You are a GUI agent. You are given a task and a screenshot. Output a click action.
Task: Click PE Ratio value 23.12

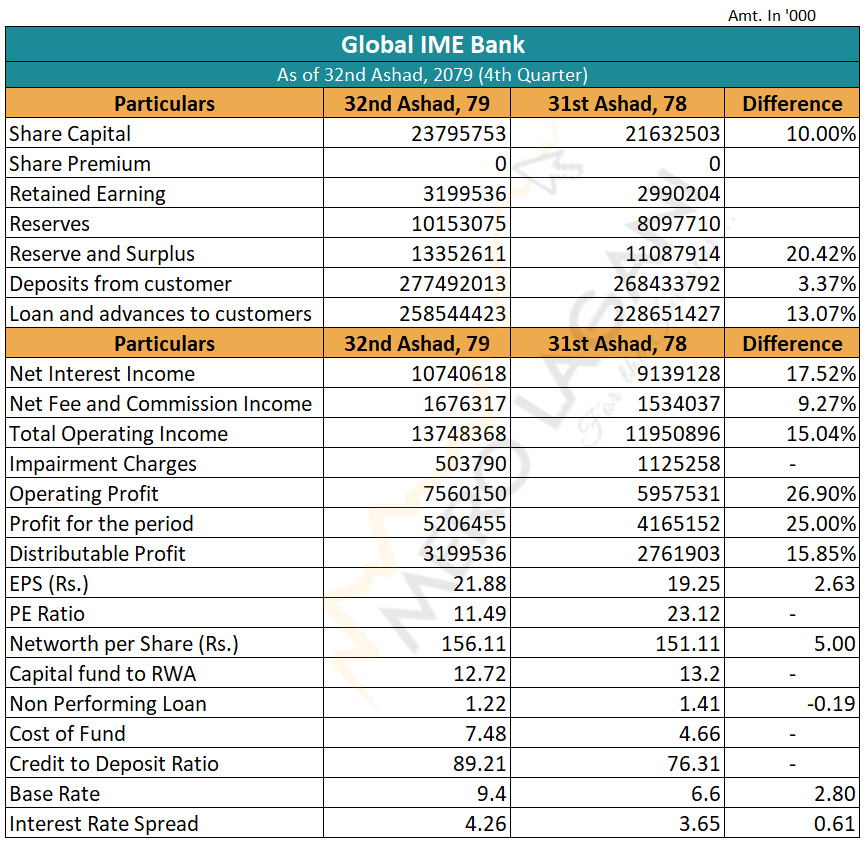click(694, 614)
